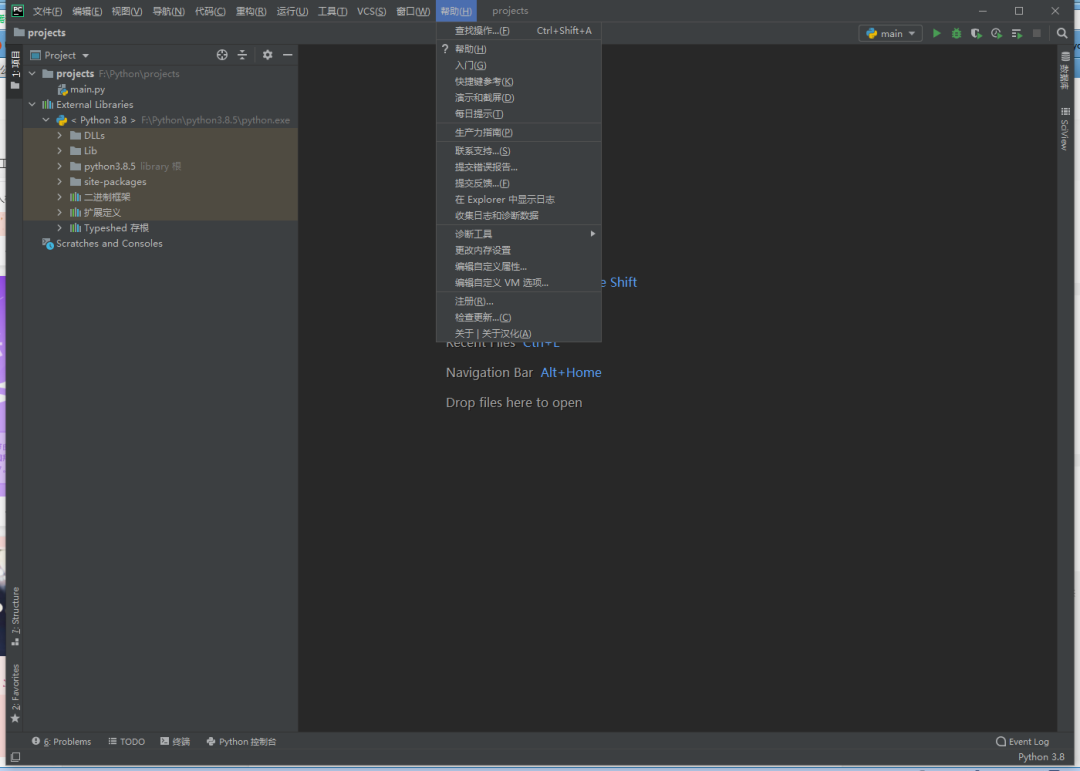
Task: Open the Favorites tool window
Action: coord(15,693)
